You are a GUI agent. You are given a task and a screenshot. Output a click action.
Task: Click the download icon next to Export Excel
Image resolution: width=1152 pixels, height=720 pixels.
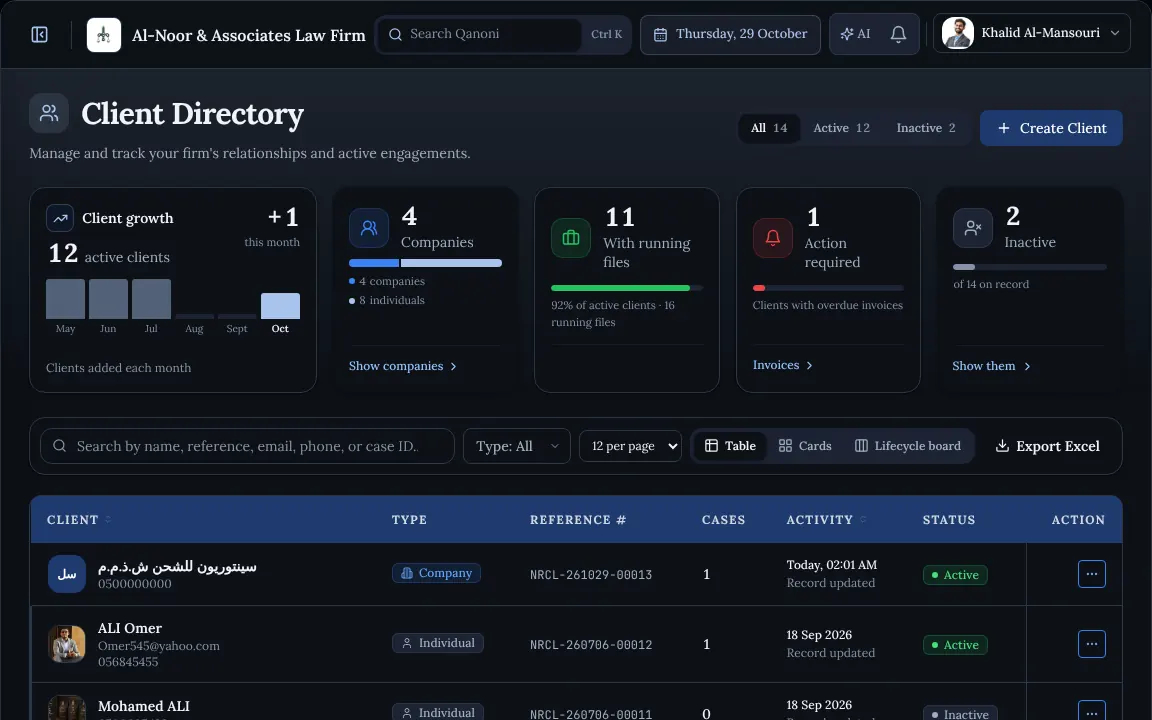coord(1002,446)
